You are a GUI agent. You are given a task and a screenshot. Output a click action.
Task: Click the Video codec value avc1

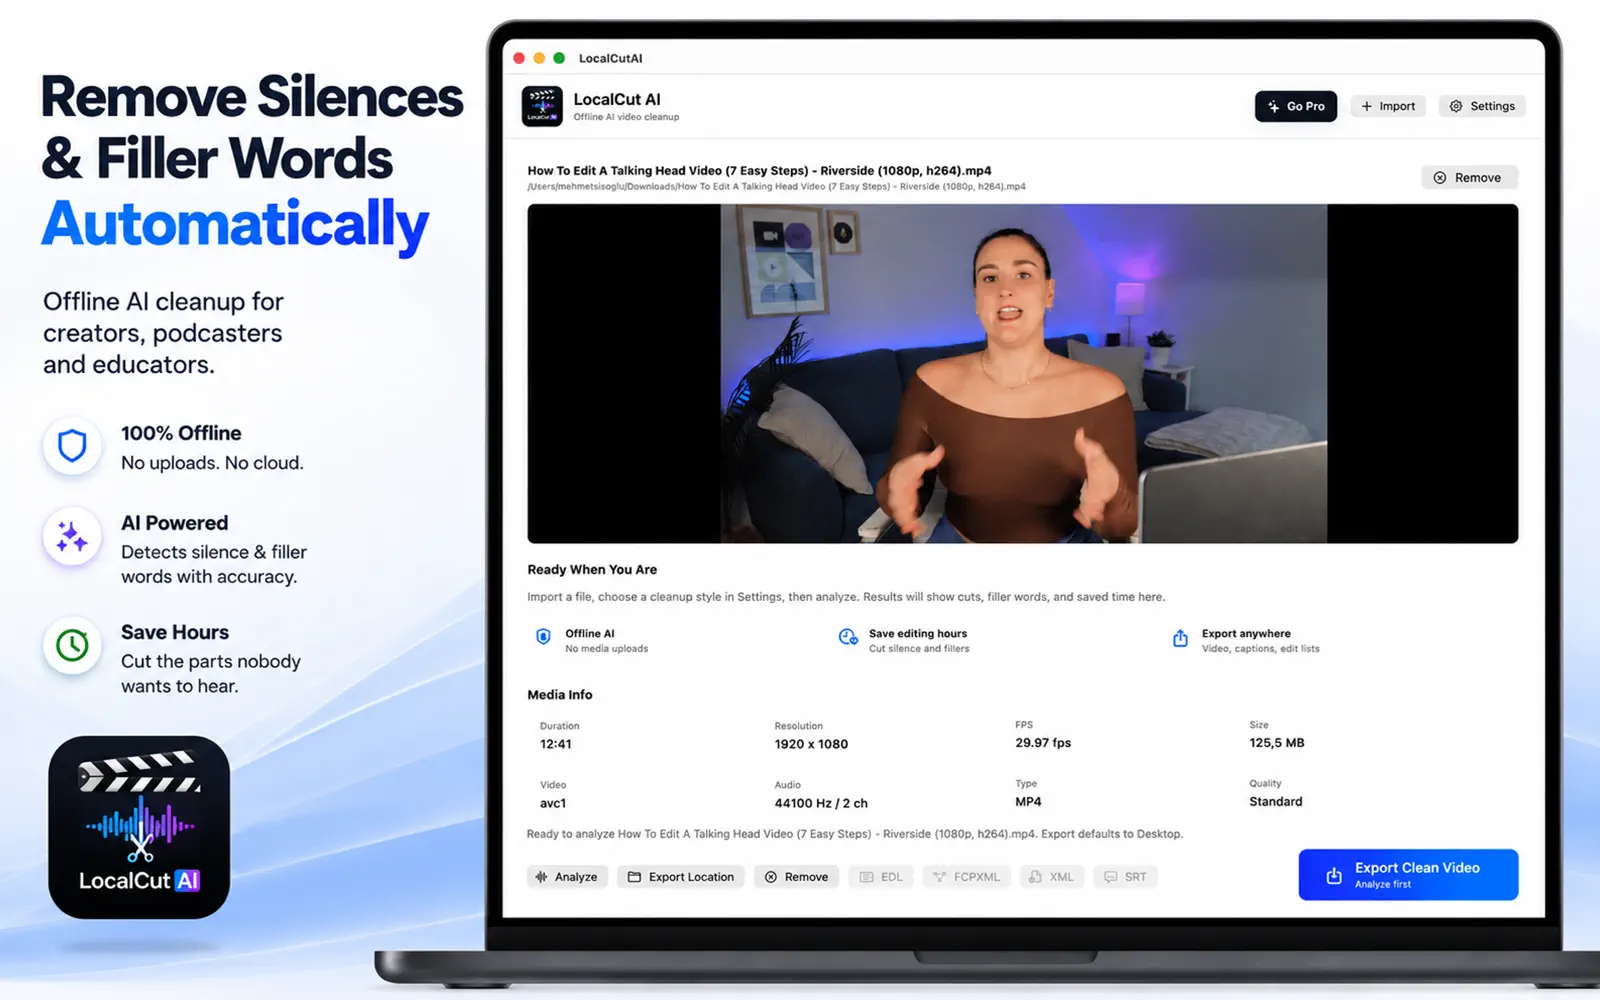(x=553, y=803)
